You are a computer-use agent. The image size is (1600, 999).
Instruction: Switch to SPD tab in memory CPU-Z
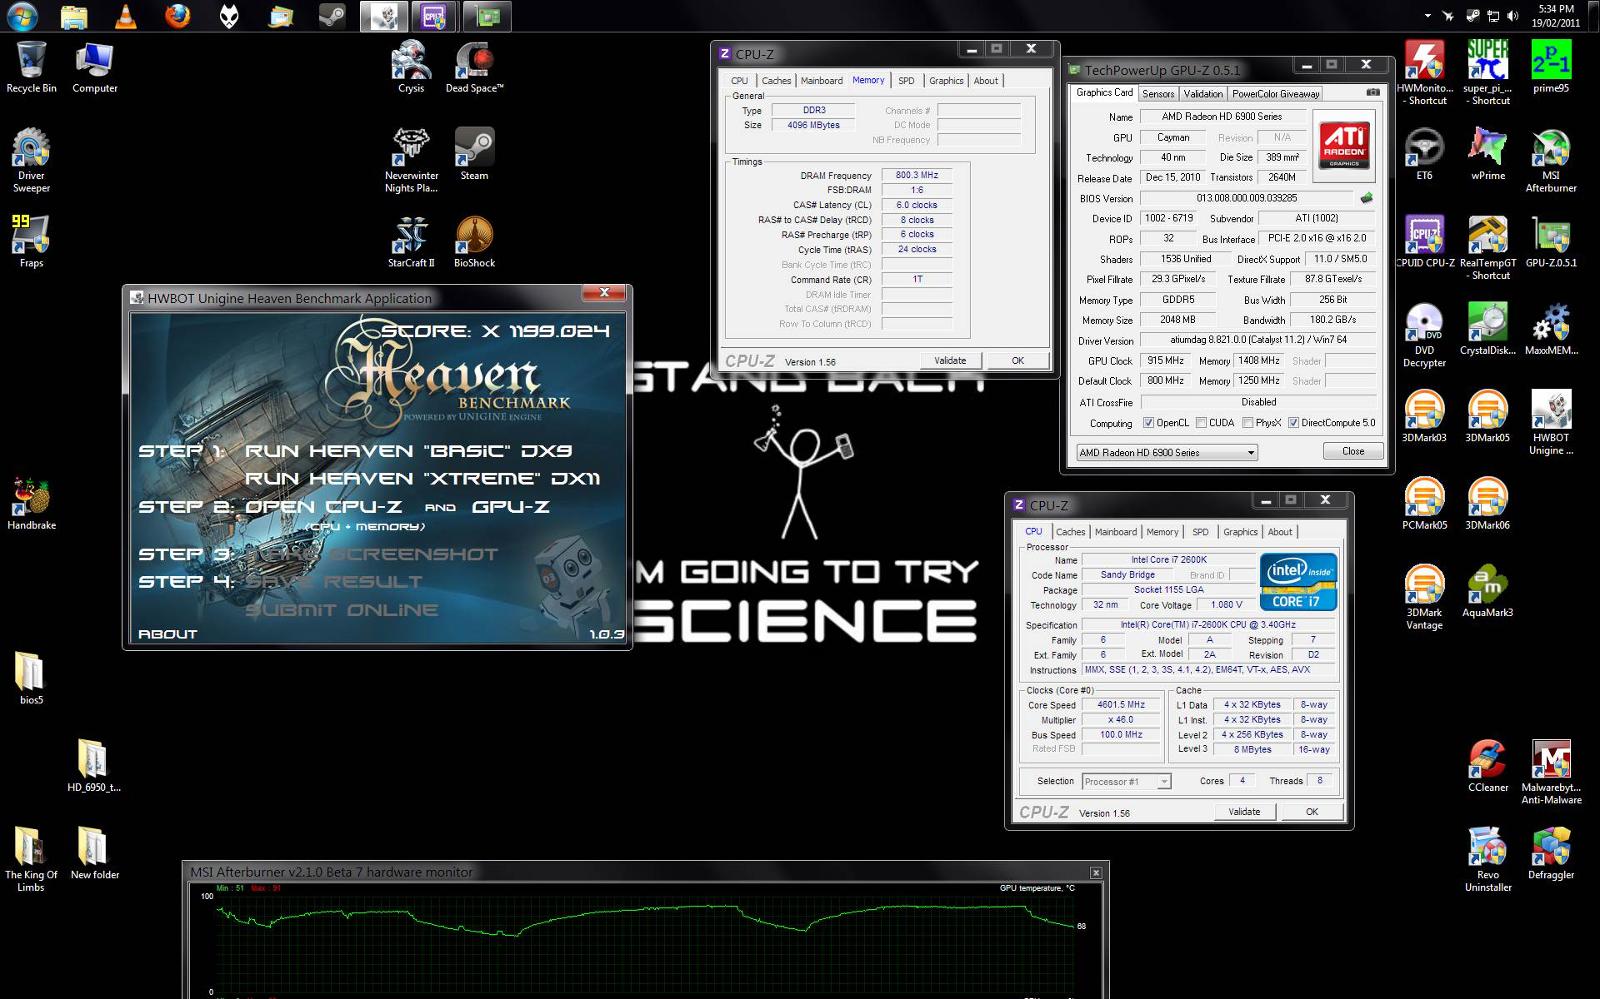coord(906,81)
